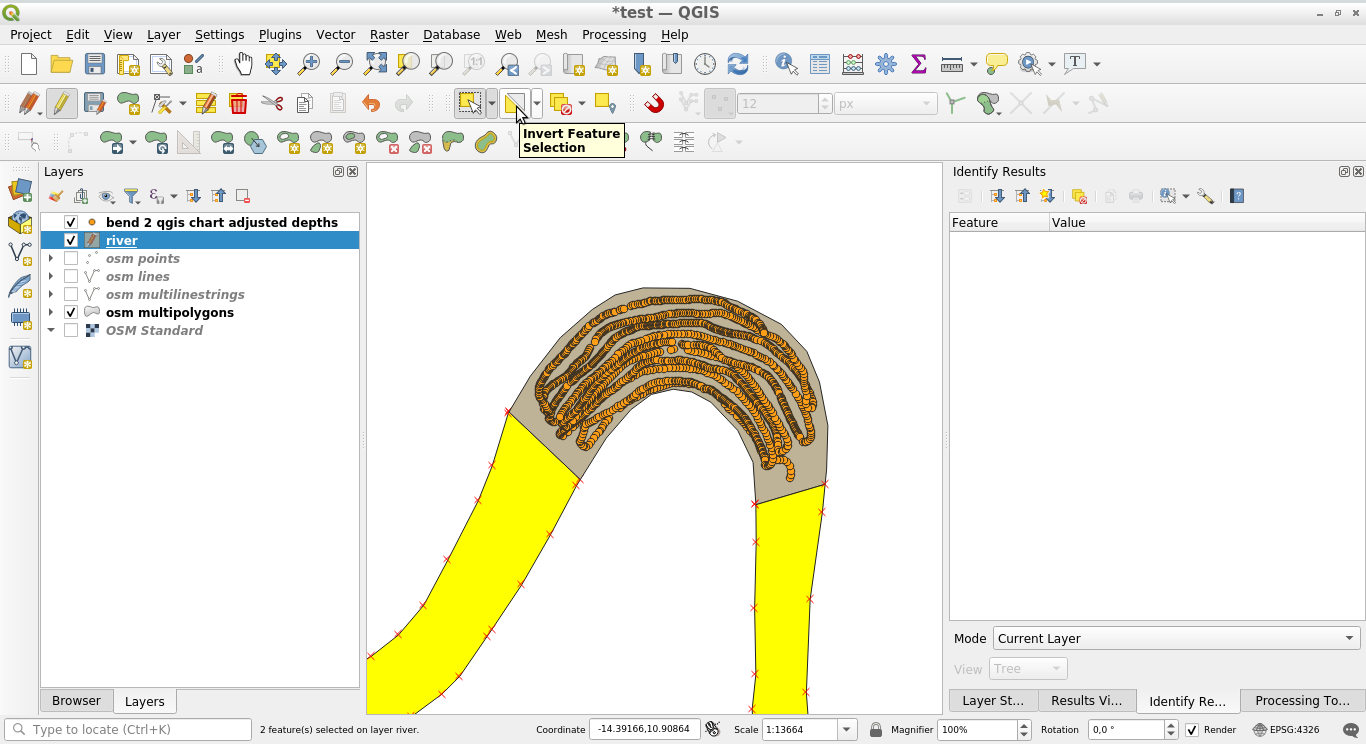
Task: Enable snapping with the magnet icon
Action: click(x=654, y=103)
